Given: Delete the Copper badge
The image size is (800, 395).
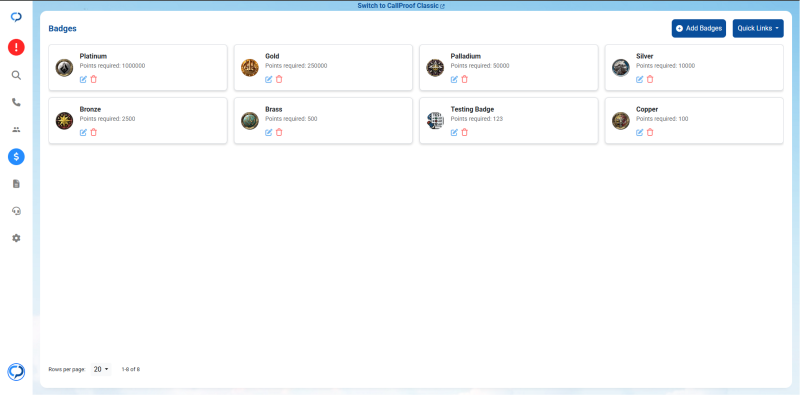Looking at the screenshot, I should (650, 132).
